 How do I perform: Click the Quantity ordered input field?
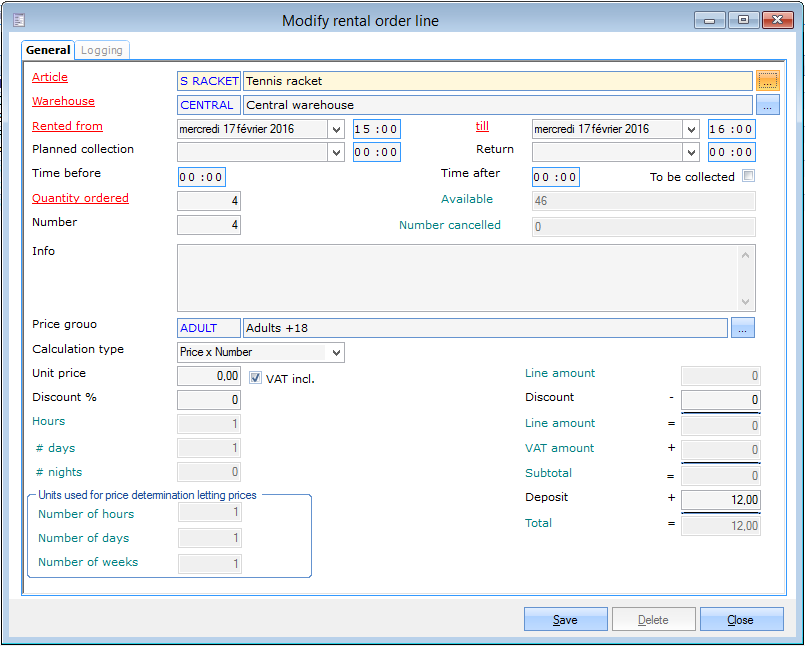208,201
